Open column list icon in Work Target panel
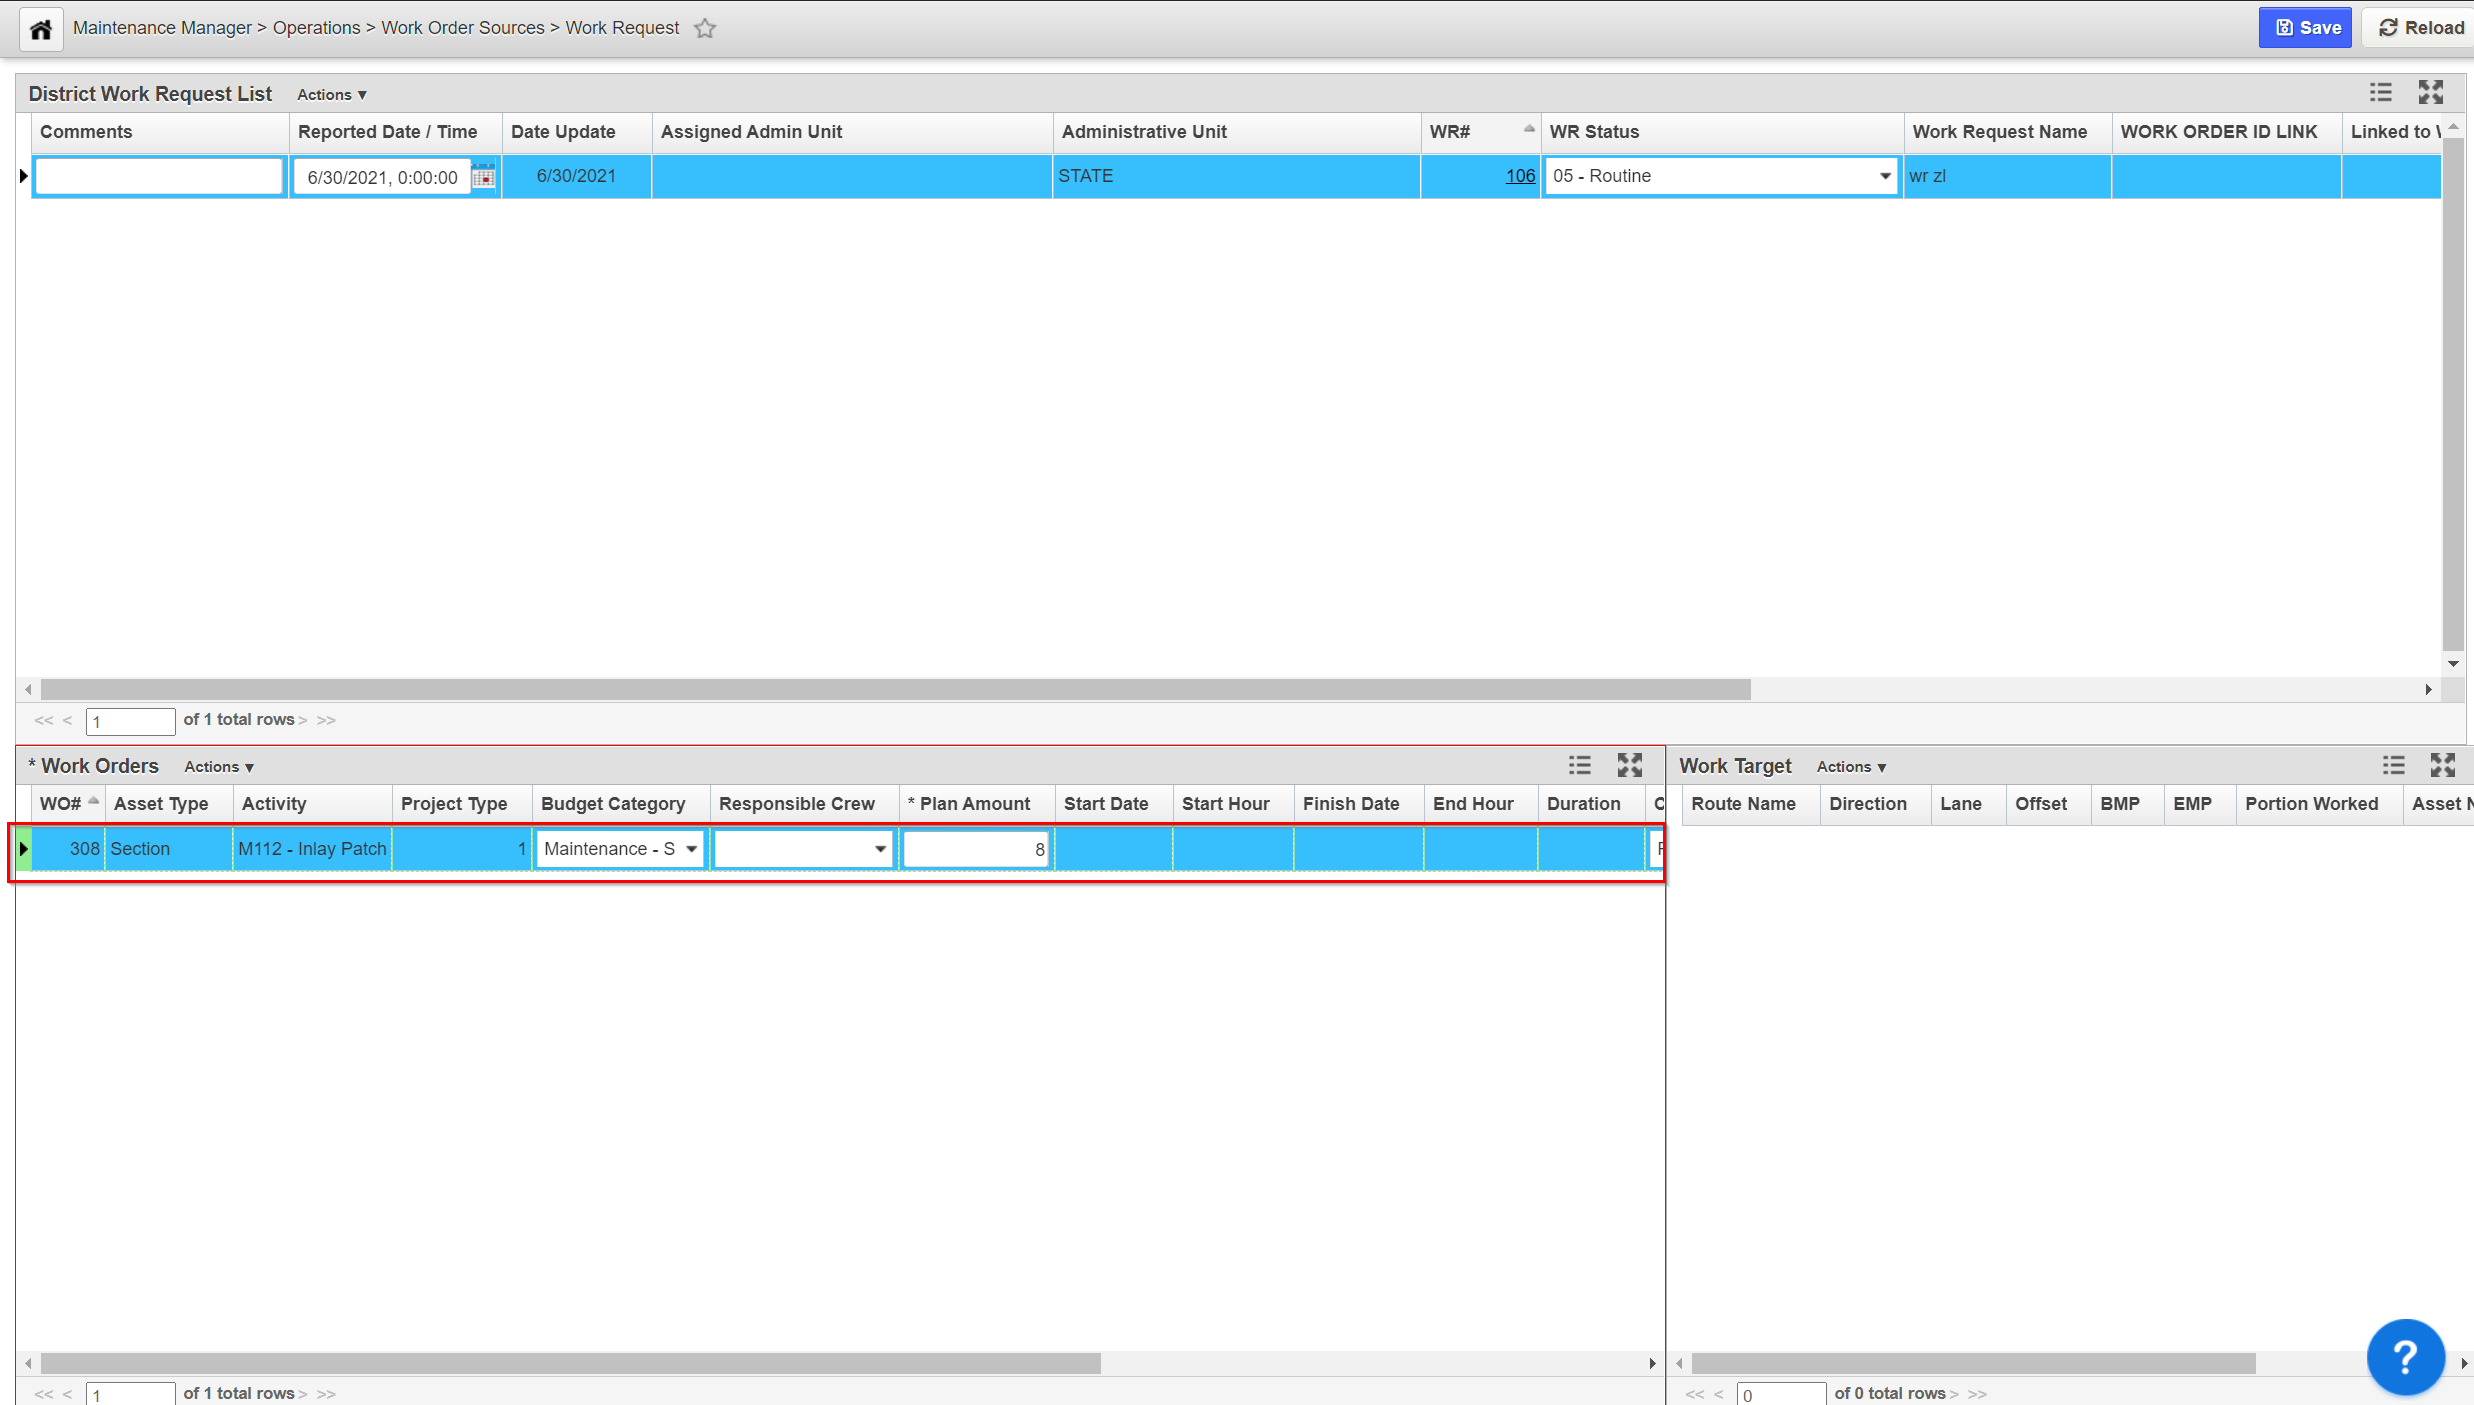This screenshot has width=2474, height=1405. 2394,766
